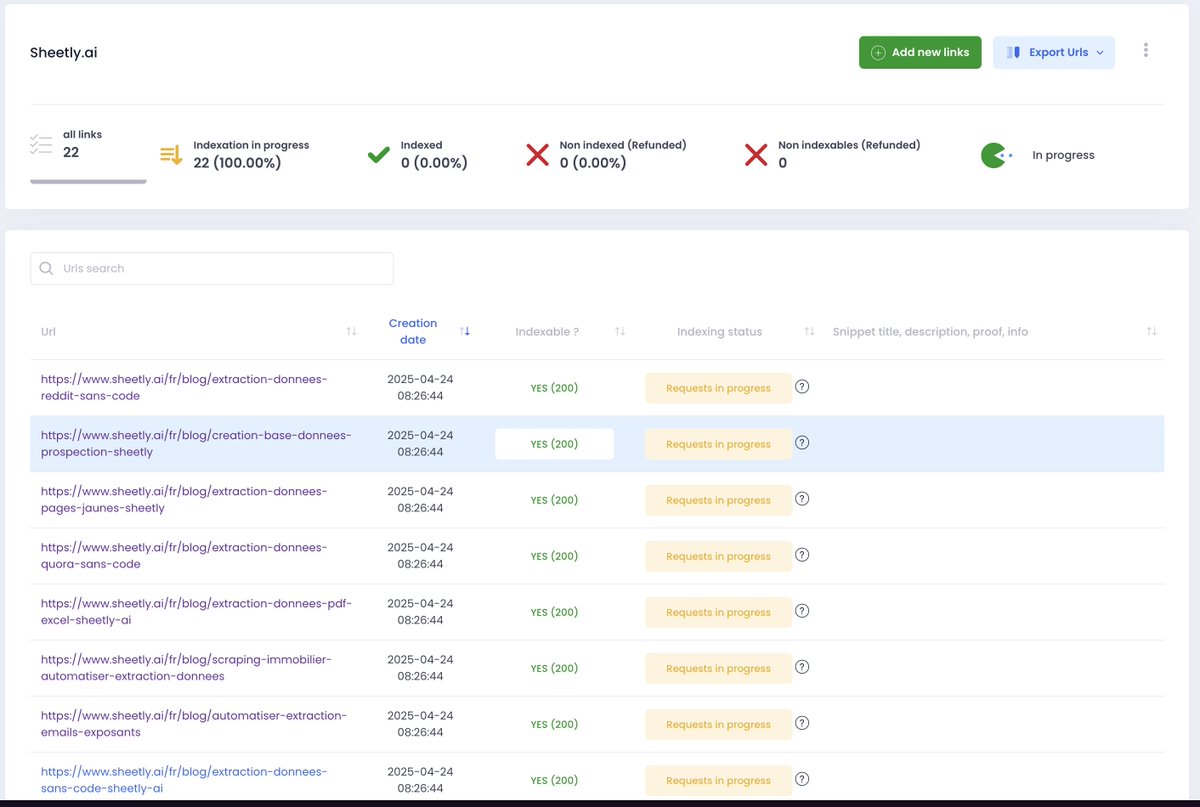Screen dimensions: 1200x807
Task: Click Requests in progress badge for quora row
Action: point(718,556)
